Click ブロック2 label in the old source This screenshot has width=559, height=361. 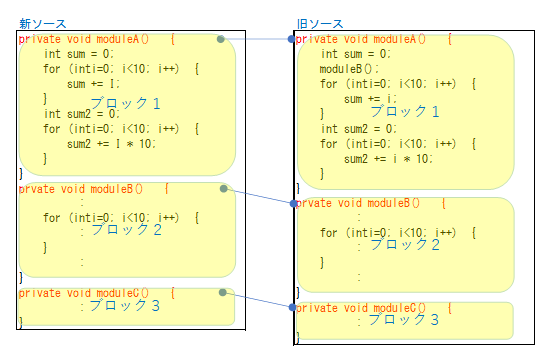(405, 244)
